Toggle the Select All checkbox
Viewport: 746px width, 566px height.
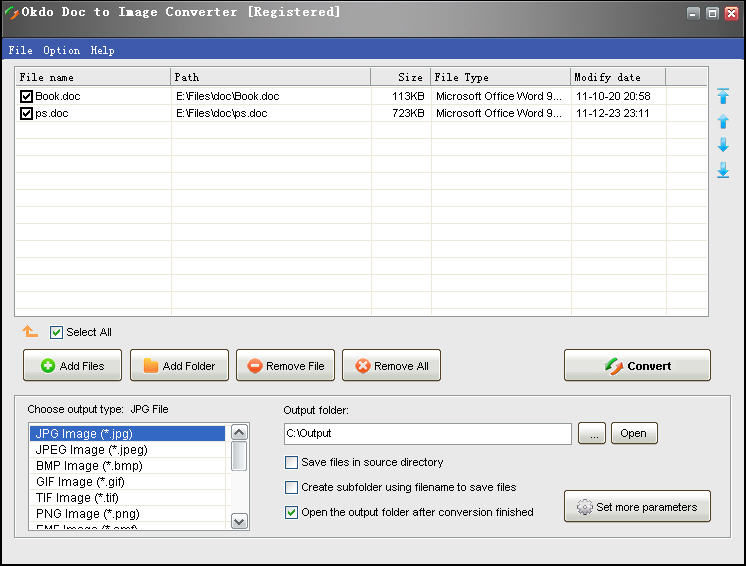click(x=57, y=333)
